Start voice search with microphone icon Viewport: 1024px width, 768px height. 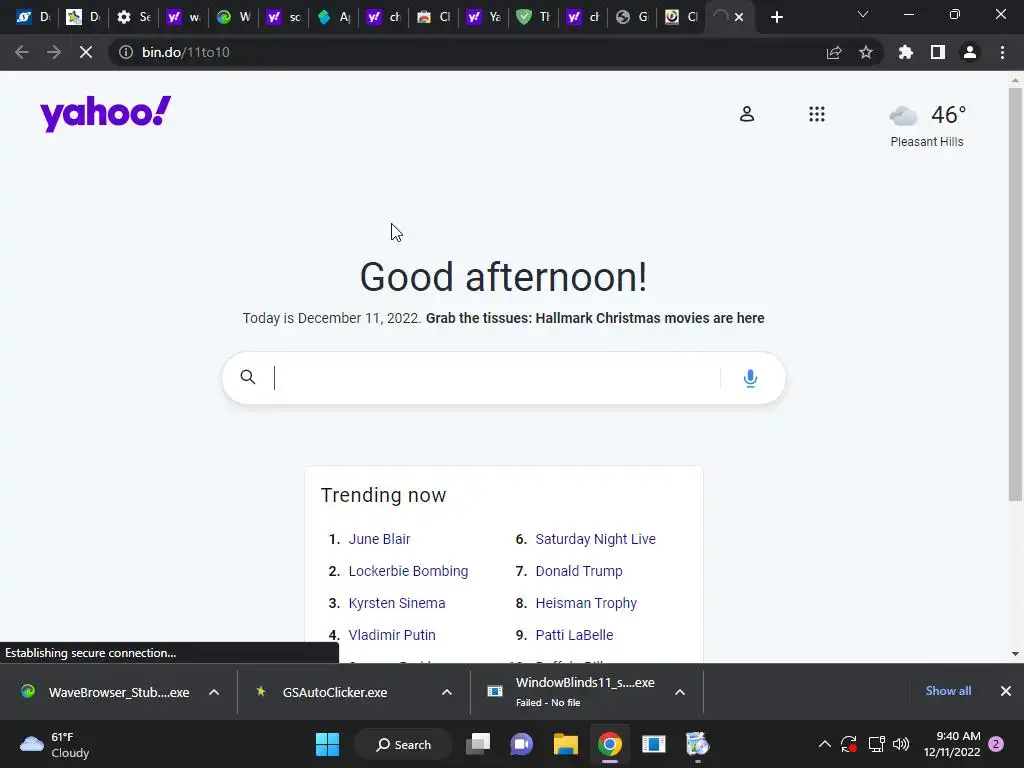[750, 378]
